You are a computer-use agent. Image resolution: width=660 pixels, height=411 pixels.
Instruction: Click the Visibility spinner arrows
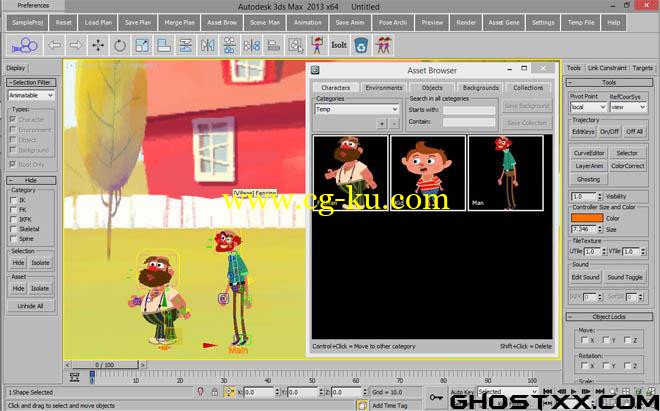click(600, 197)
